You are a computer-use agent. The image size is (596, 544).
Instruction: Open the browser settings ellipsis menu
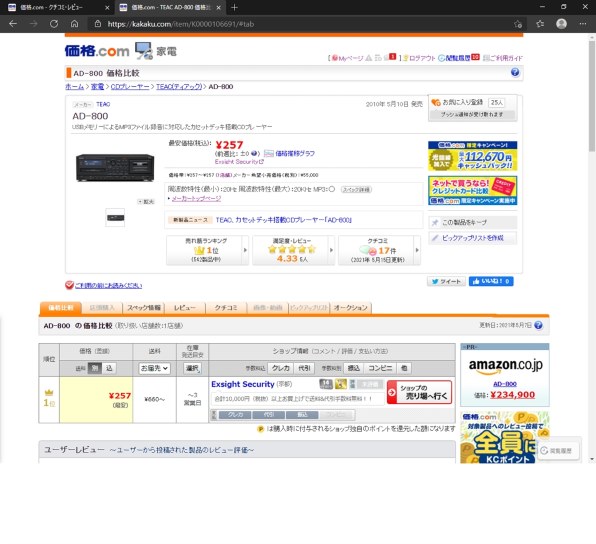(x=583, y=24)
